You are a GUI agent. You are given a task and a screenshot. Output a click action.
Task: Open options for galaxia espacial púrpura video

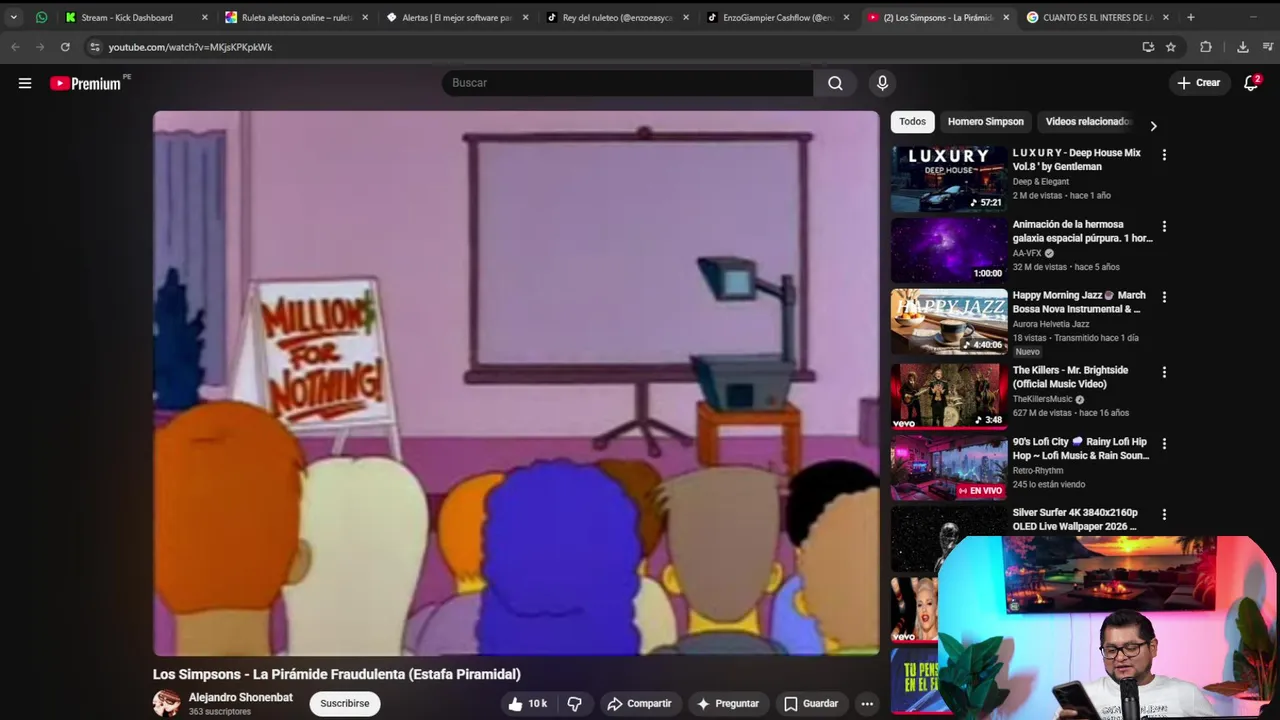tap(1164, 227)
